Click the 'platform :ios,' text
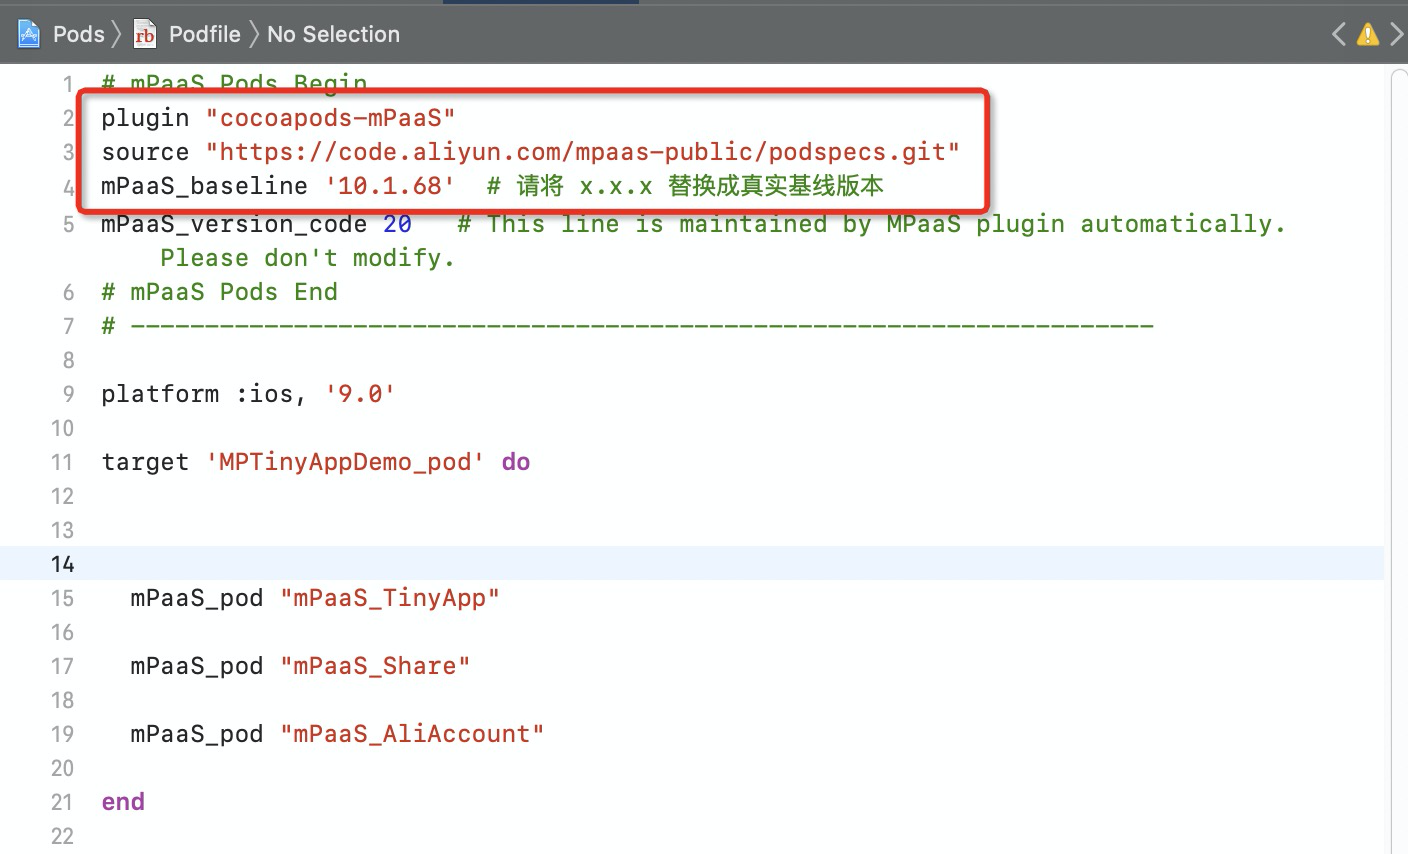Viewport: 1408px width, 854px height. [x=204, y=394]
